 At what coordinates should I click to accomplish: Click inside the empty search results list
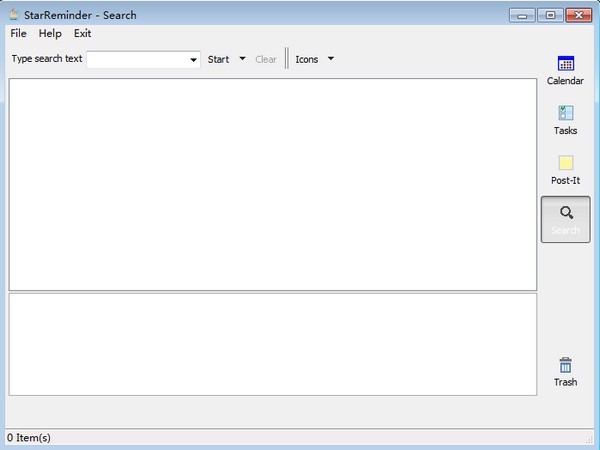[x=272, y=184]
